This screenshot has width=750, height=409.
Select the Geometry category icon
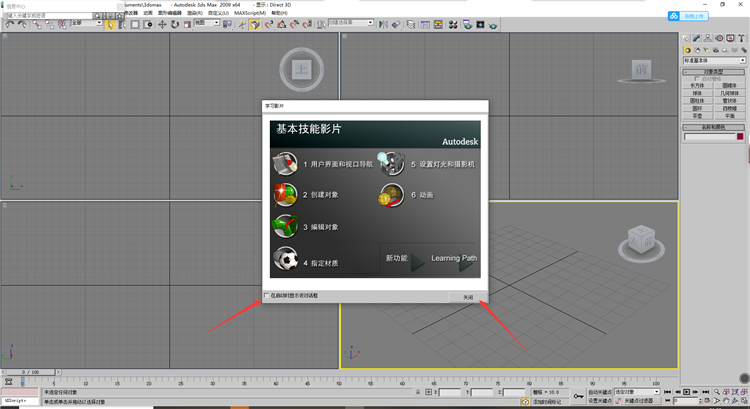[x=688, y=50]
